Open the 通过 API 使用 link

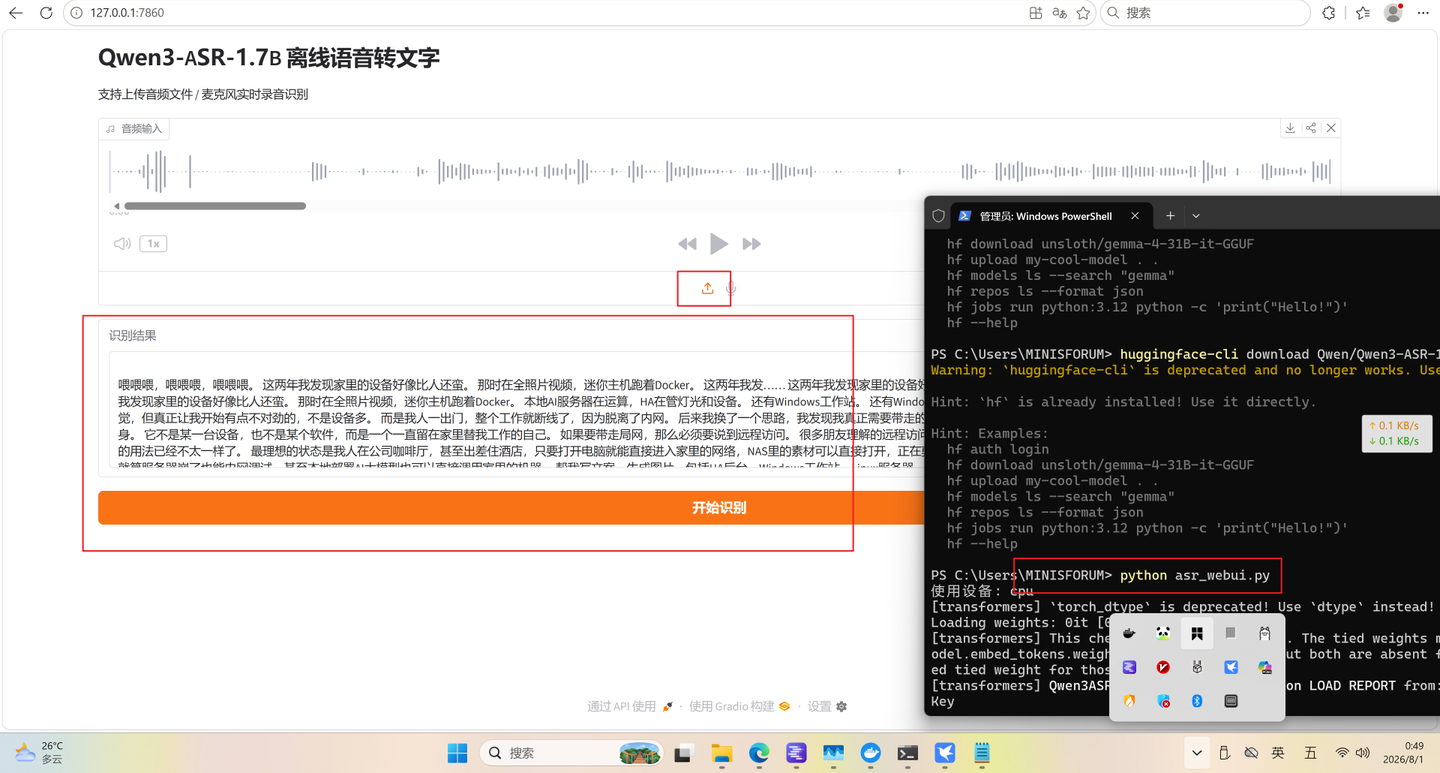tap(630, 706)
